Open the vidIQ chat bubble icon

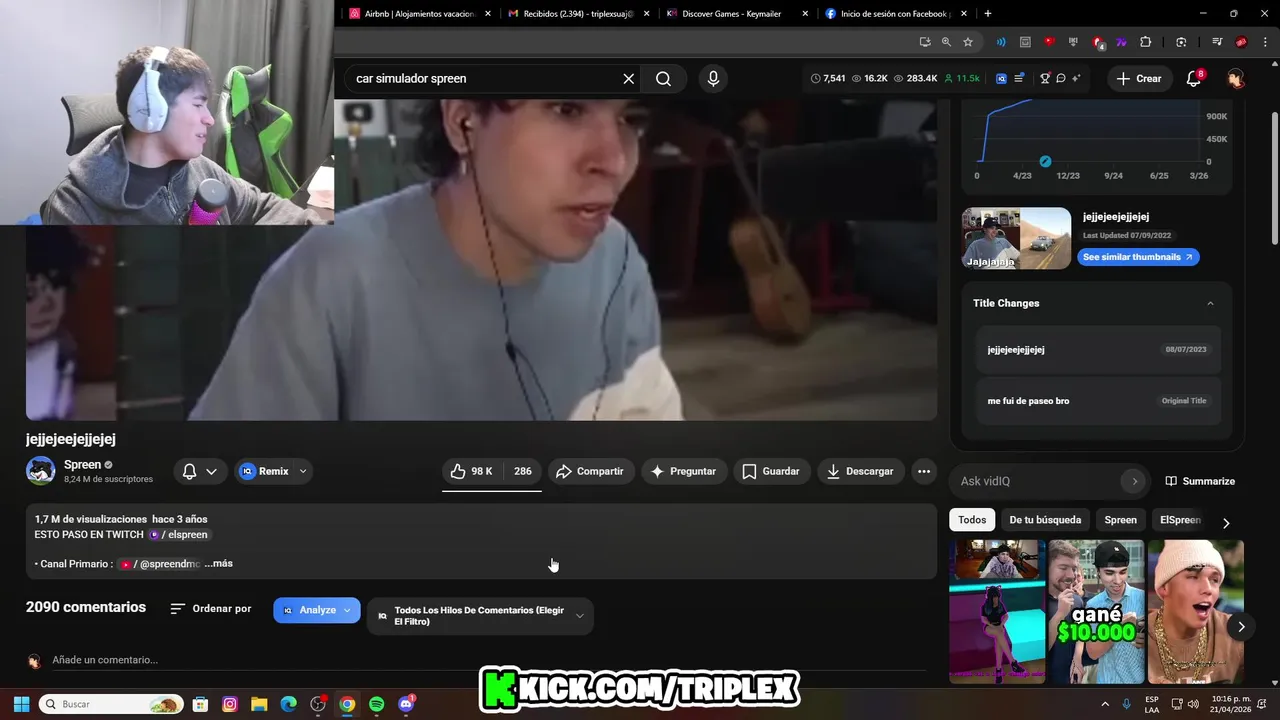(x=1061, y=78)
